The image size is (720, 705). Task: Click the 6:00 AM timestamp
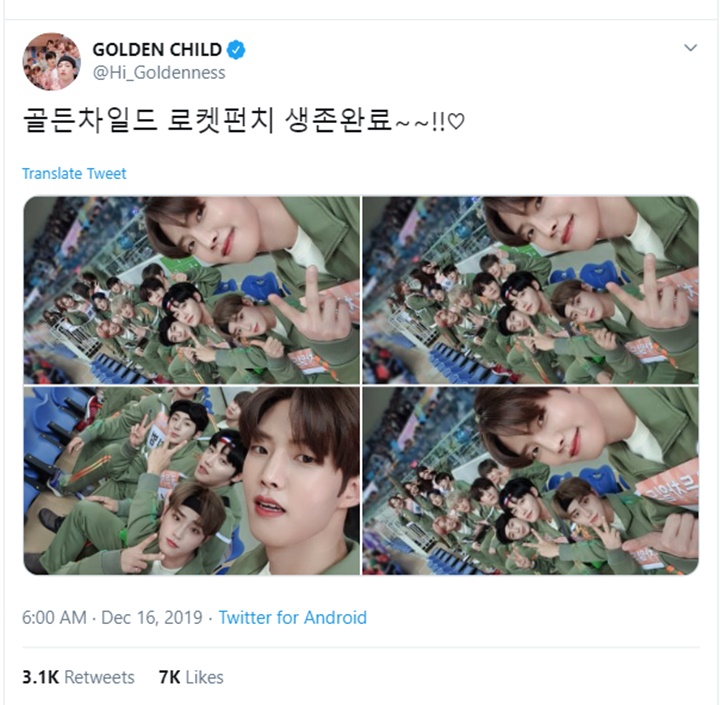pyautogui.click(x=54, y=618)
